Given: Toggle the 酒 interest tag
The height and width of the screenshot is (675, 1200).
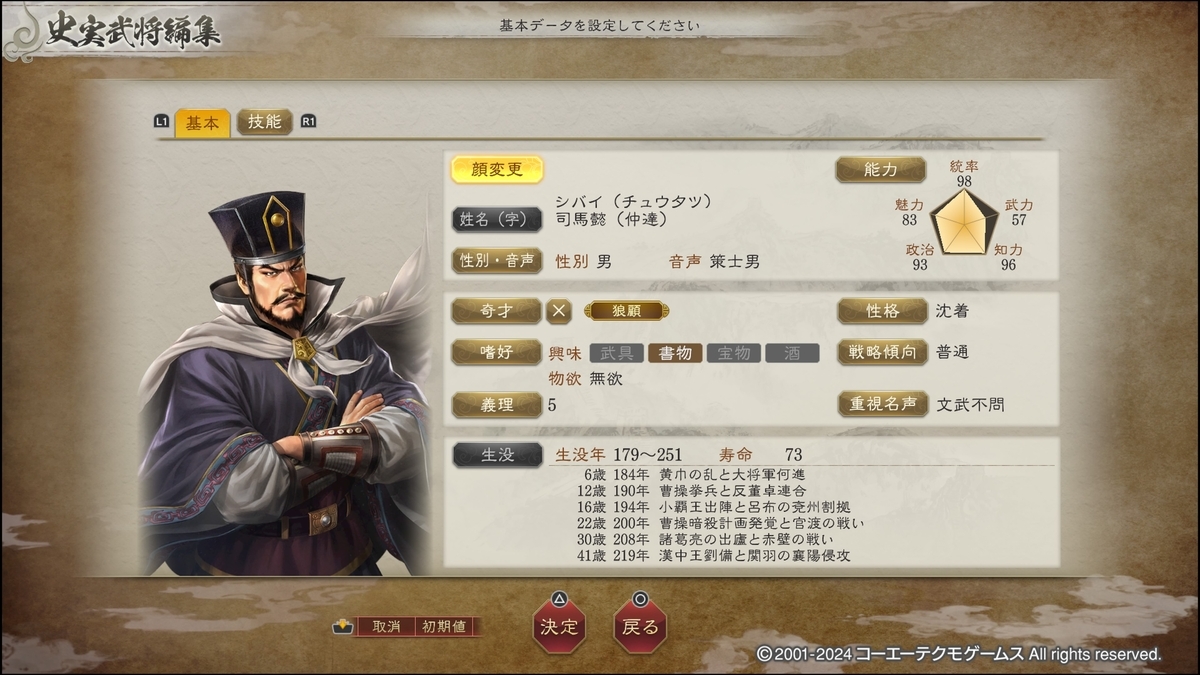Looking at the screenshot, I should pos(792,353).
